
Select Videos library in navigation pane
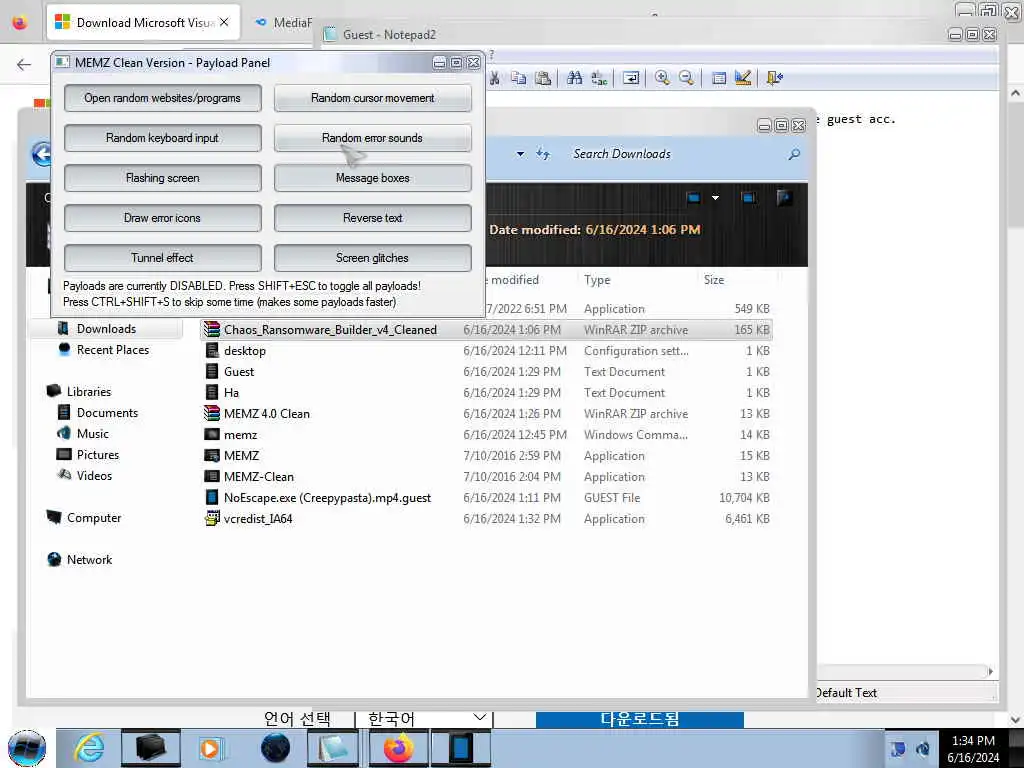click(94, 475)
